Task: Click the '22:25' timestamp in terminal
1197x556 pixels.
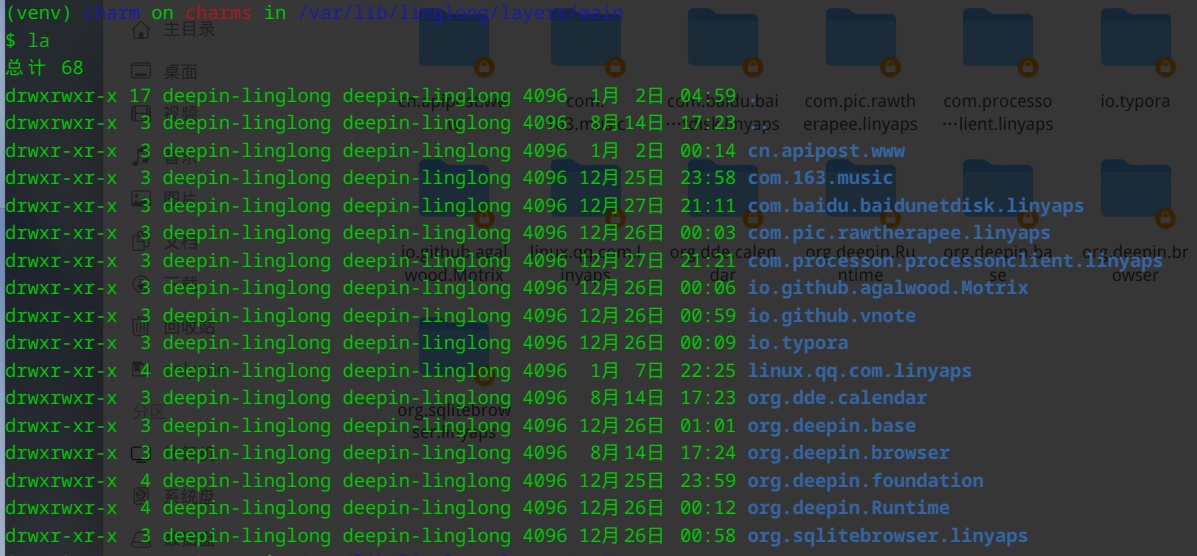Action: click(x=708, y=371)
